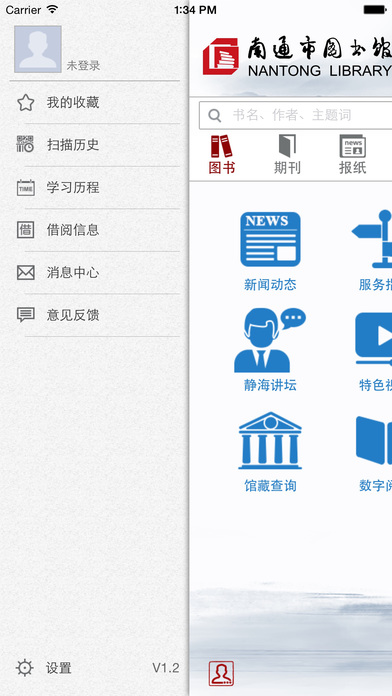Image resolution: width=392 pixels, height=696 pixels.
Task: Open 意见反馈 feedback chat icon
Action: [26, 315]
